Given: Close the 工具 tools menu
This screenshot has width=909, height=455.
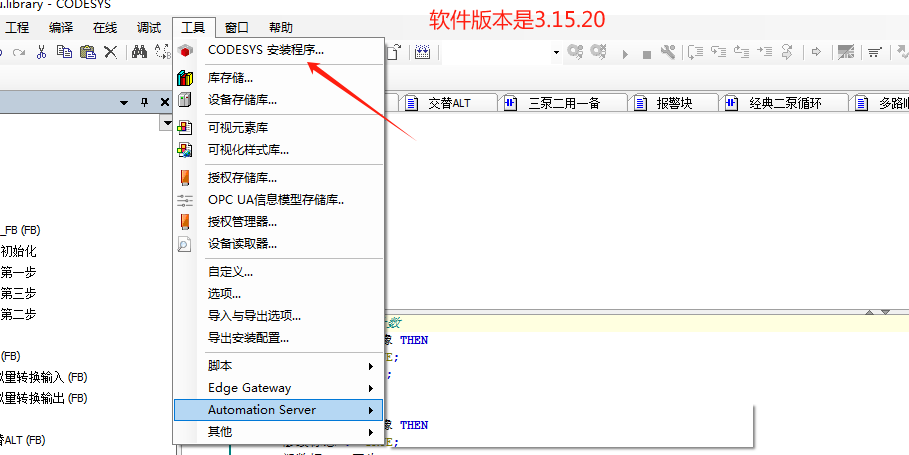Looking at the screenshot, I should (193, 27).
